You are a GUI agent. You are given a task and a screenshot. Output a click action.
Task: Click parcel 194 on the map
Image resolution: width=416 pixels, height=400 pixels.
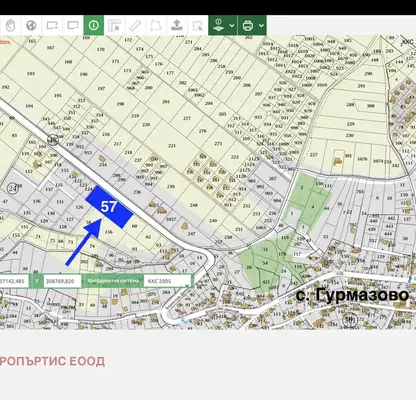(29, 106)
